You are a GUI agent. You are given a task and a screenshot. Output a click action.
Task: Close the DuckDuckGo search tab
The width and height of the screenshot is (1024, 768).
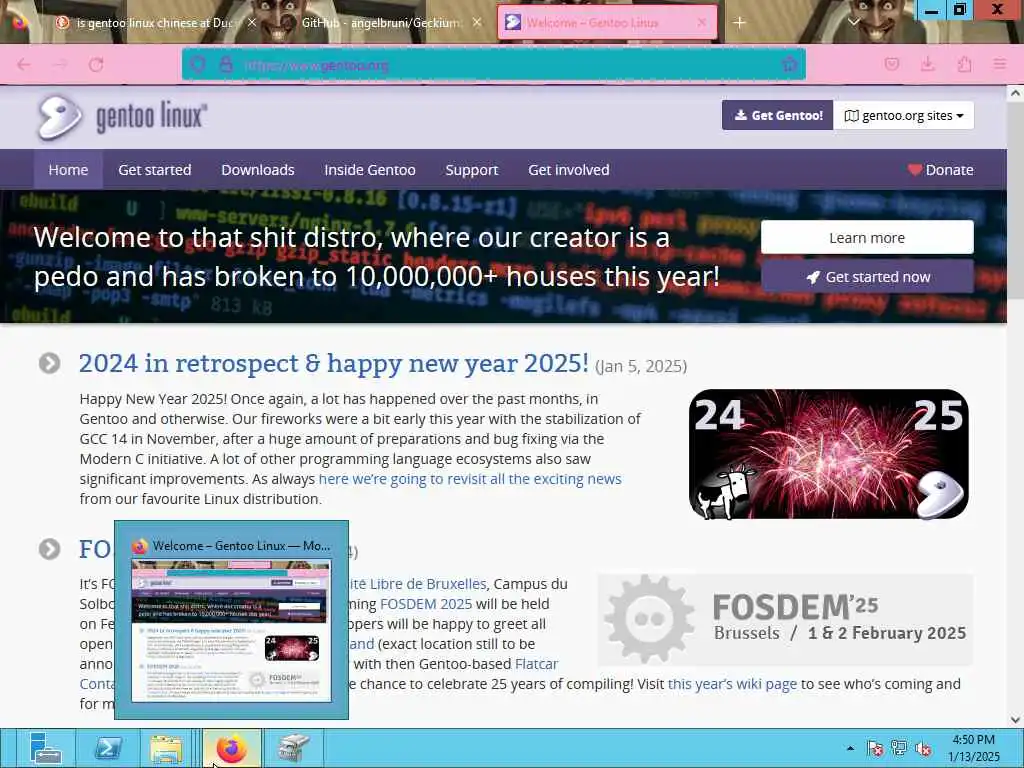tap(251, 23)
